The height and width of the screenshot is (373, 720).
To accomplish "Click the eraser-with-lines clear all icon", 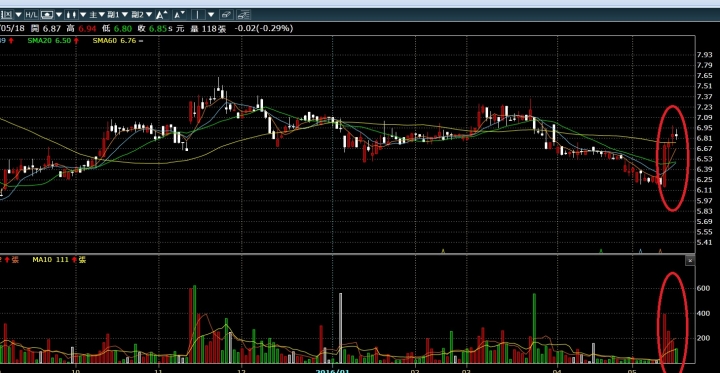I will click(243, 15).
